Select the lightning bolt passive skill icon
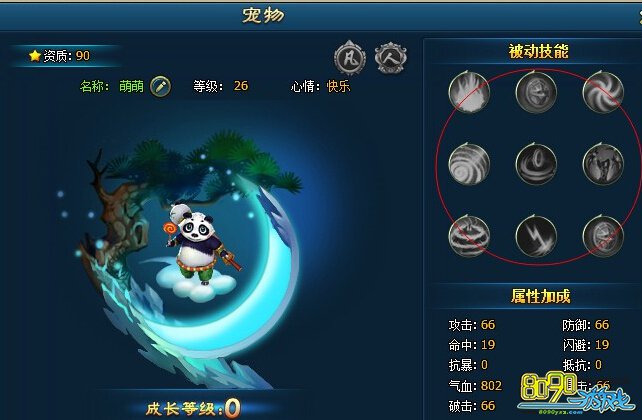 coord(536,236)
